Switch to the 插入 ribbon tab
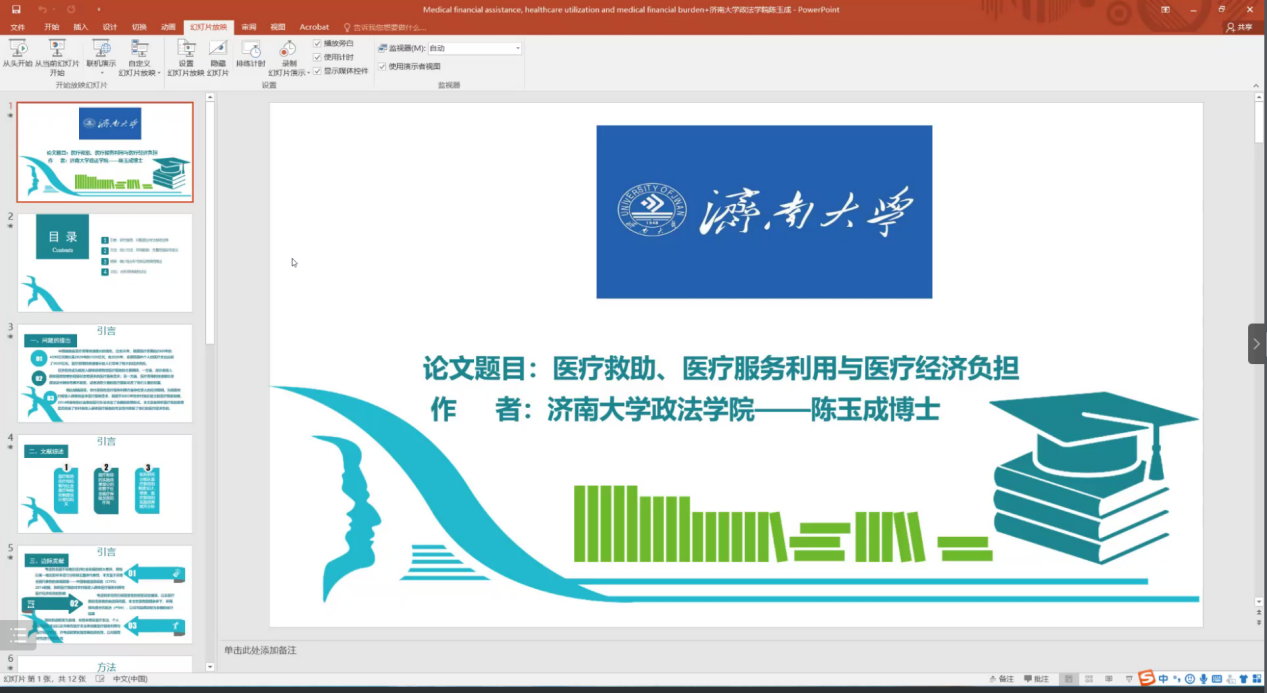1267x693 pixels. [80, 27]
